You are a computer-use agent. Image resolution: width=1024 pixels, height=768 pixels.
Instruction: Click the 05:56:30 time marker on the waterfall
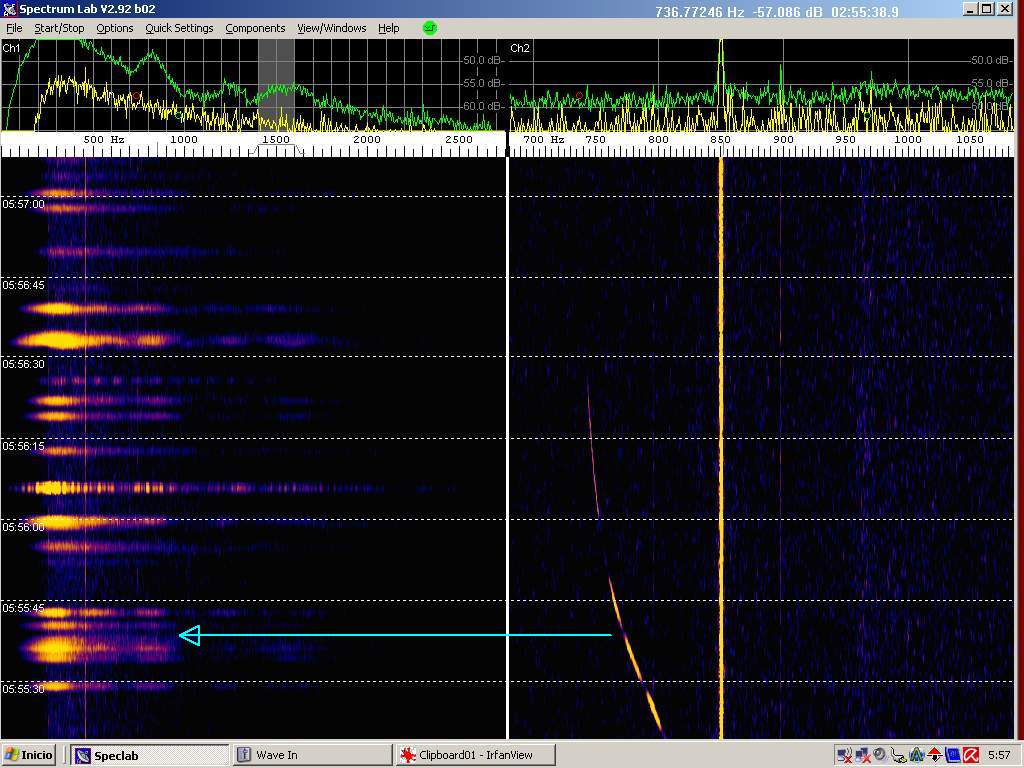[23, 365]
